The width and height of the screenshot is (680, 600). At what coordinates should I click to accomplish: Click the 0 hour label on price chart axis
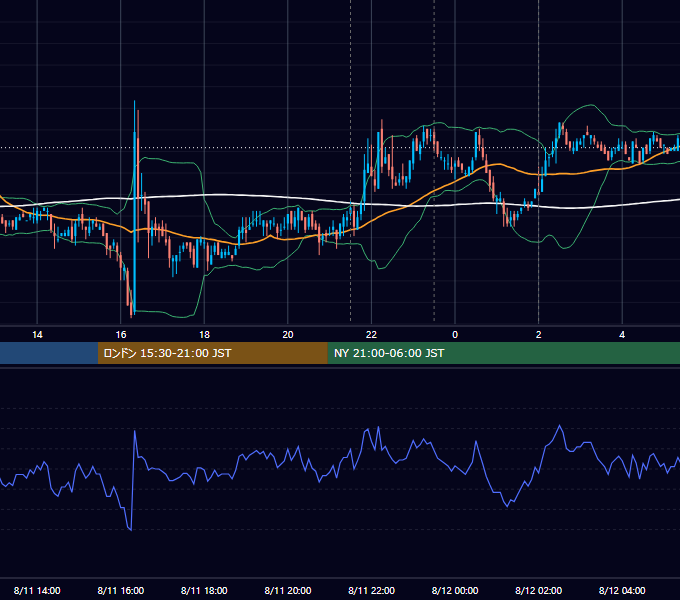(x=455, y=335)
